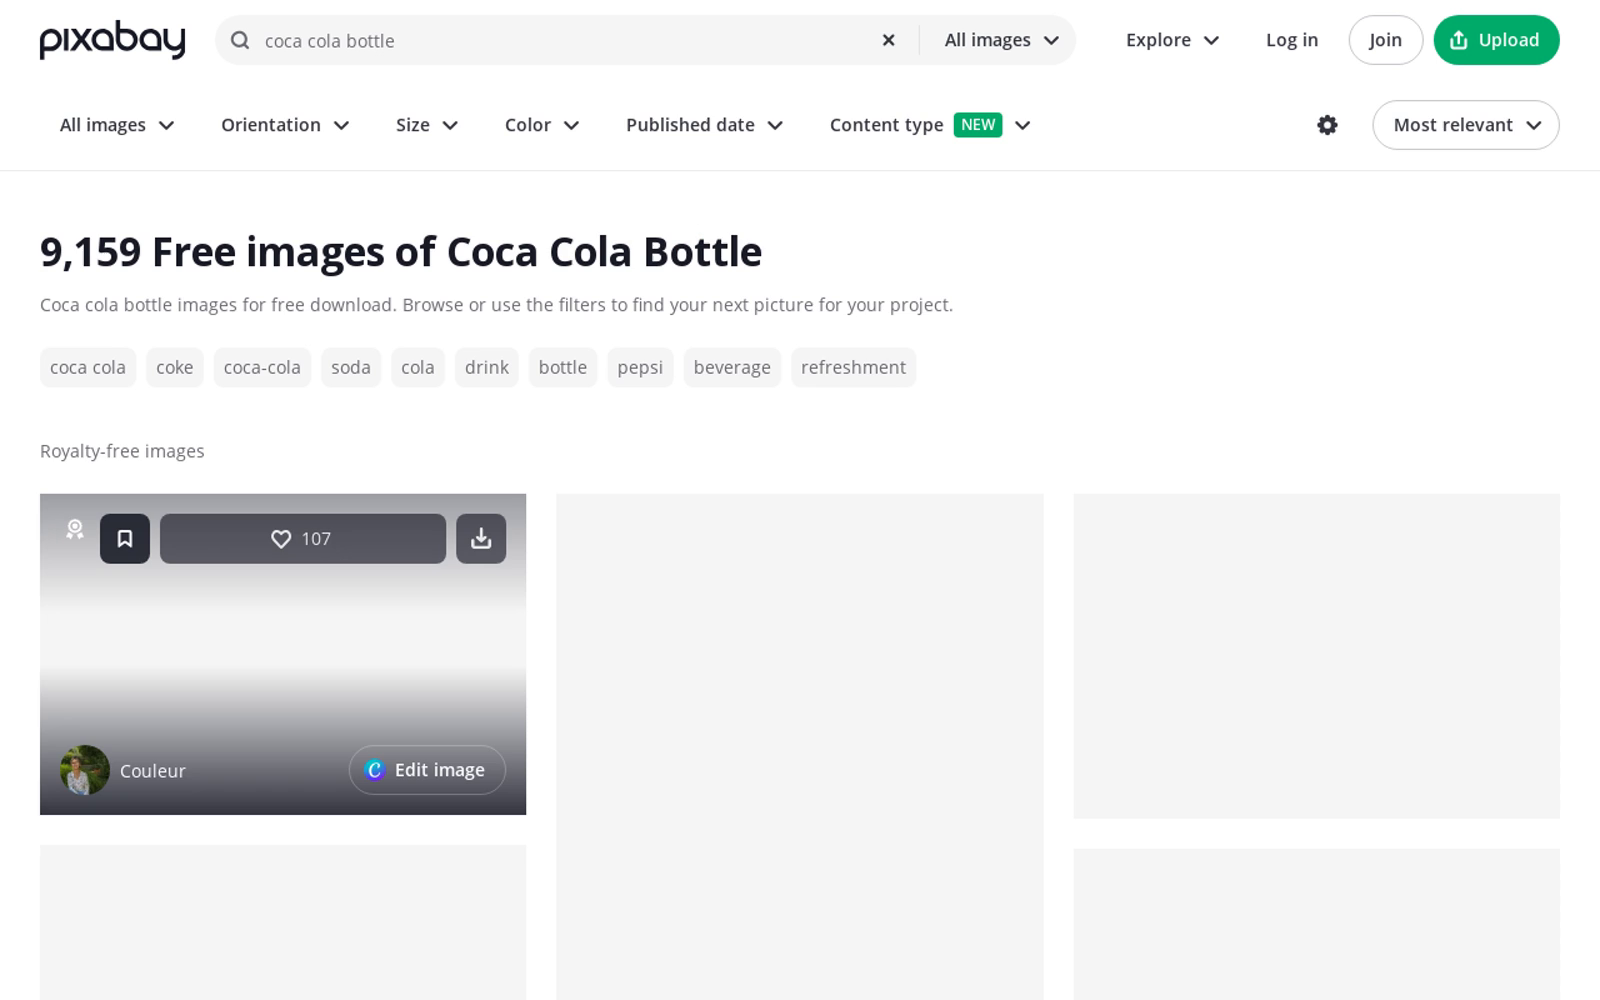
Task: Open the Couleur username link
Action: pos(153,771)
